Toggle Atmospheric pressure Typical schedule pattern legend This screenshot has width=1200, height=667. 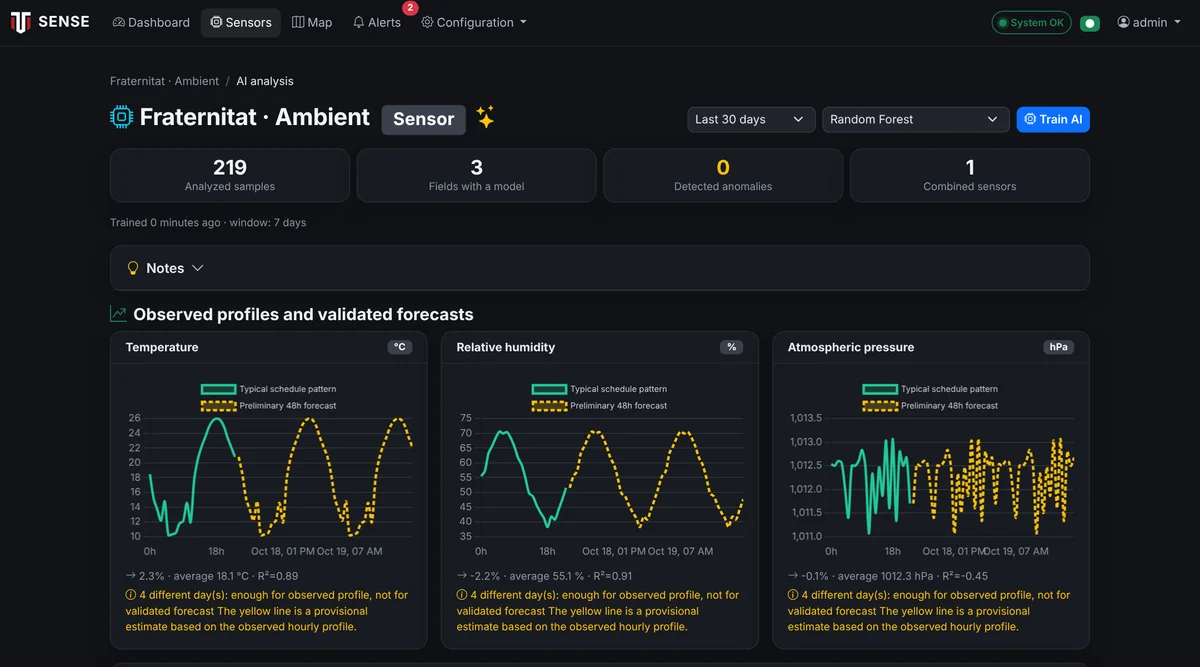930,389
